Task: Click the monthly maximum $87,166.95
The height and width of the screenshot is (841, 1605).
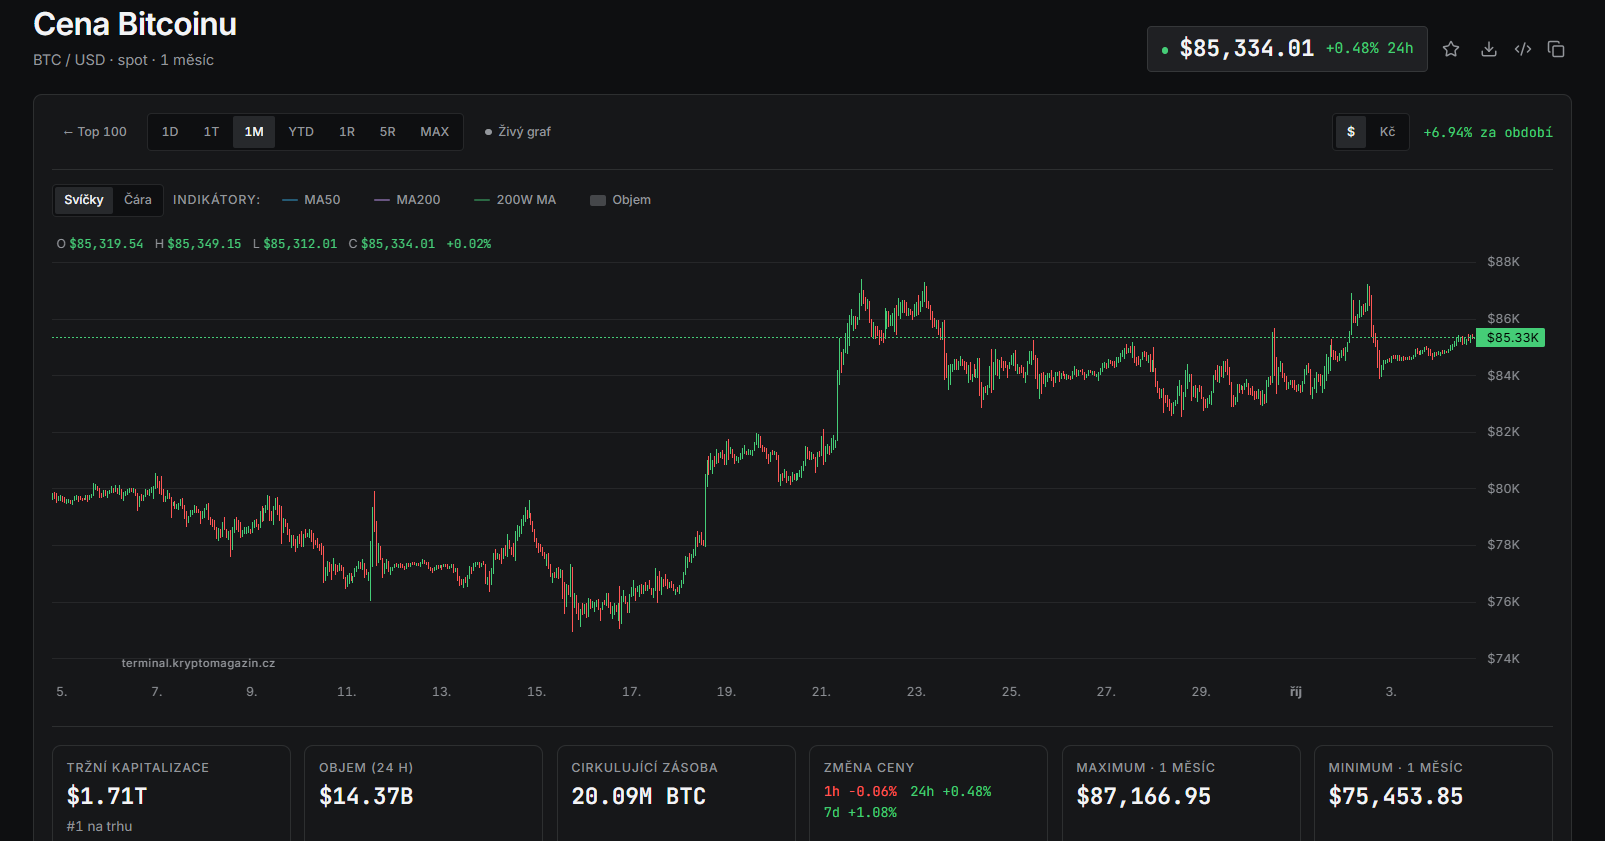Action: pyautogui.click(x=1144, y=796)
